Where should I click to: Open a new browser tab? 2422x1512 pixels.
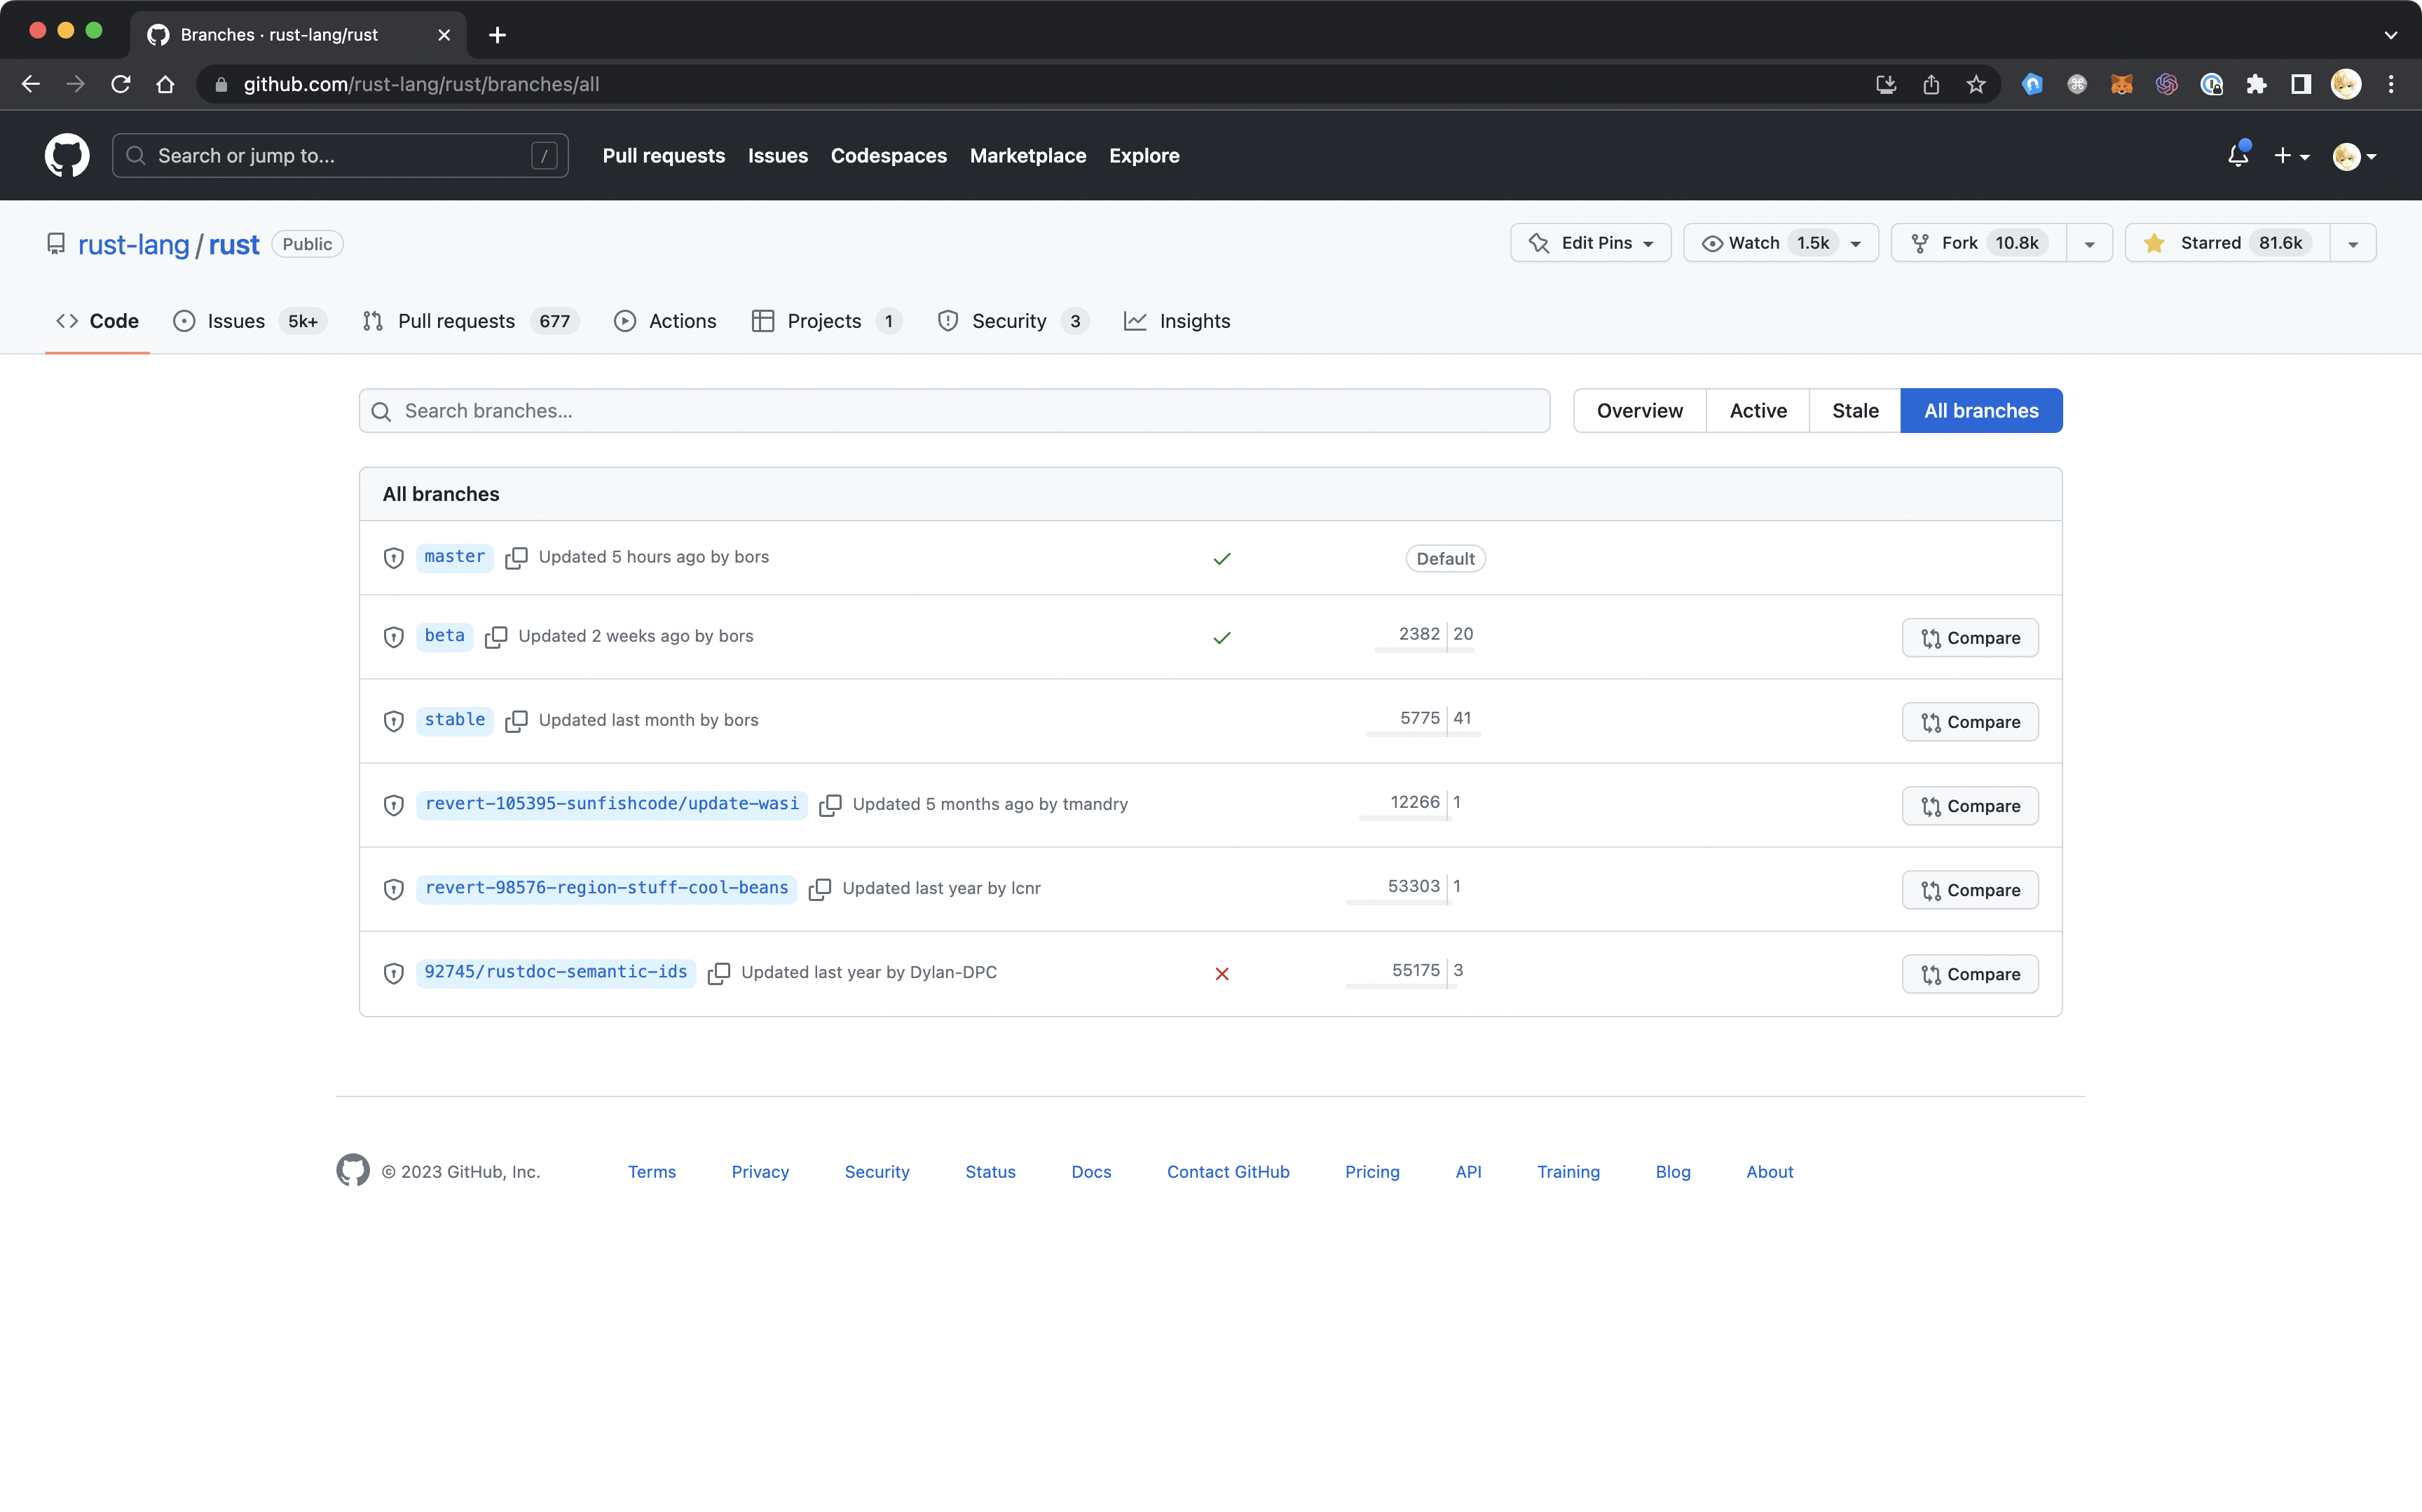point(497,35)
